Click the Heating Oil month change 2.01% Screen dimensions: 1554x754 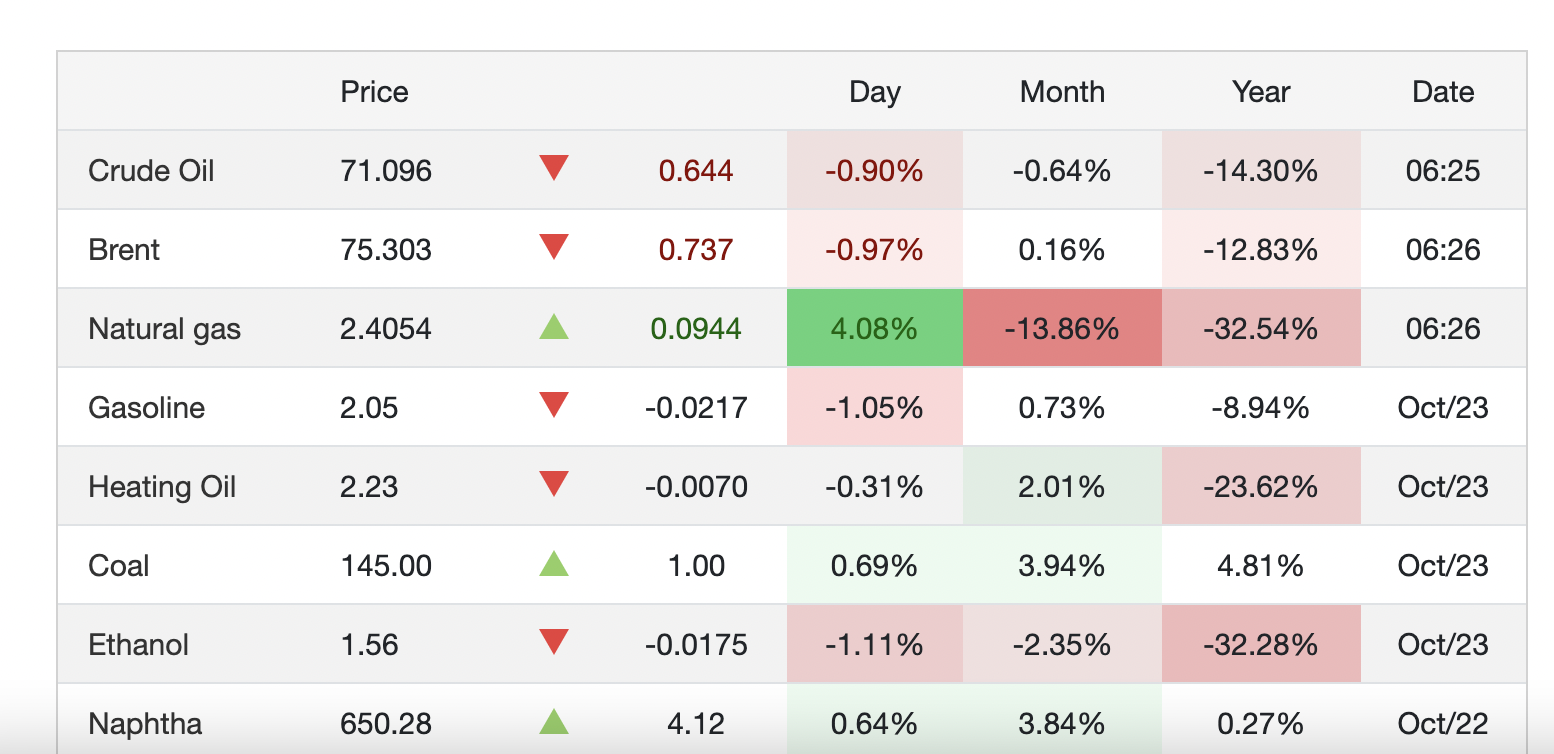[x=1062, y=487]
